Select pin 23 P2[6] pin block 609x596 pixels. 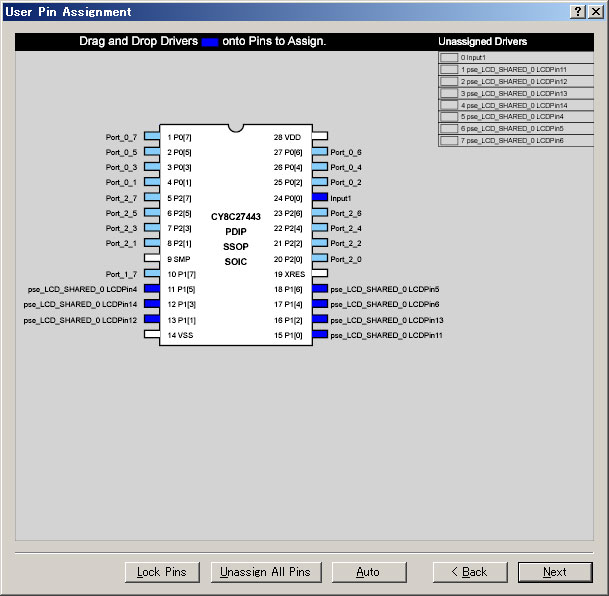click(320, 212)
